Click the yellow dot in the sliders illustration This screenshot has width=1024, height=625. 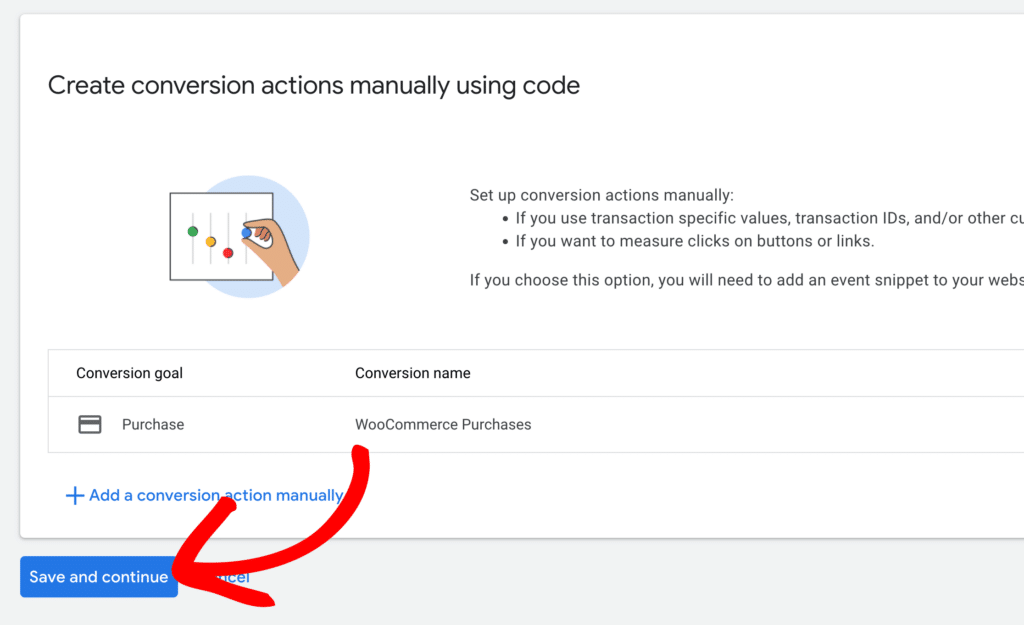click(210, 242)
